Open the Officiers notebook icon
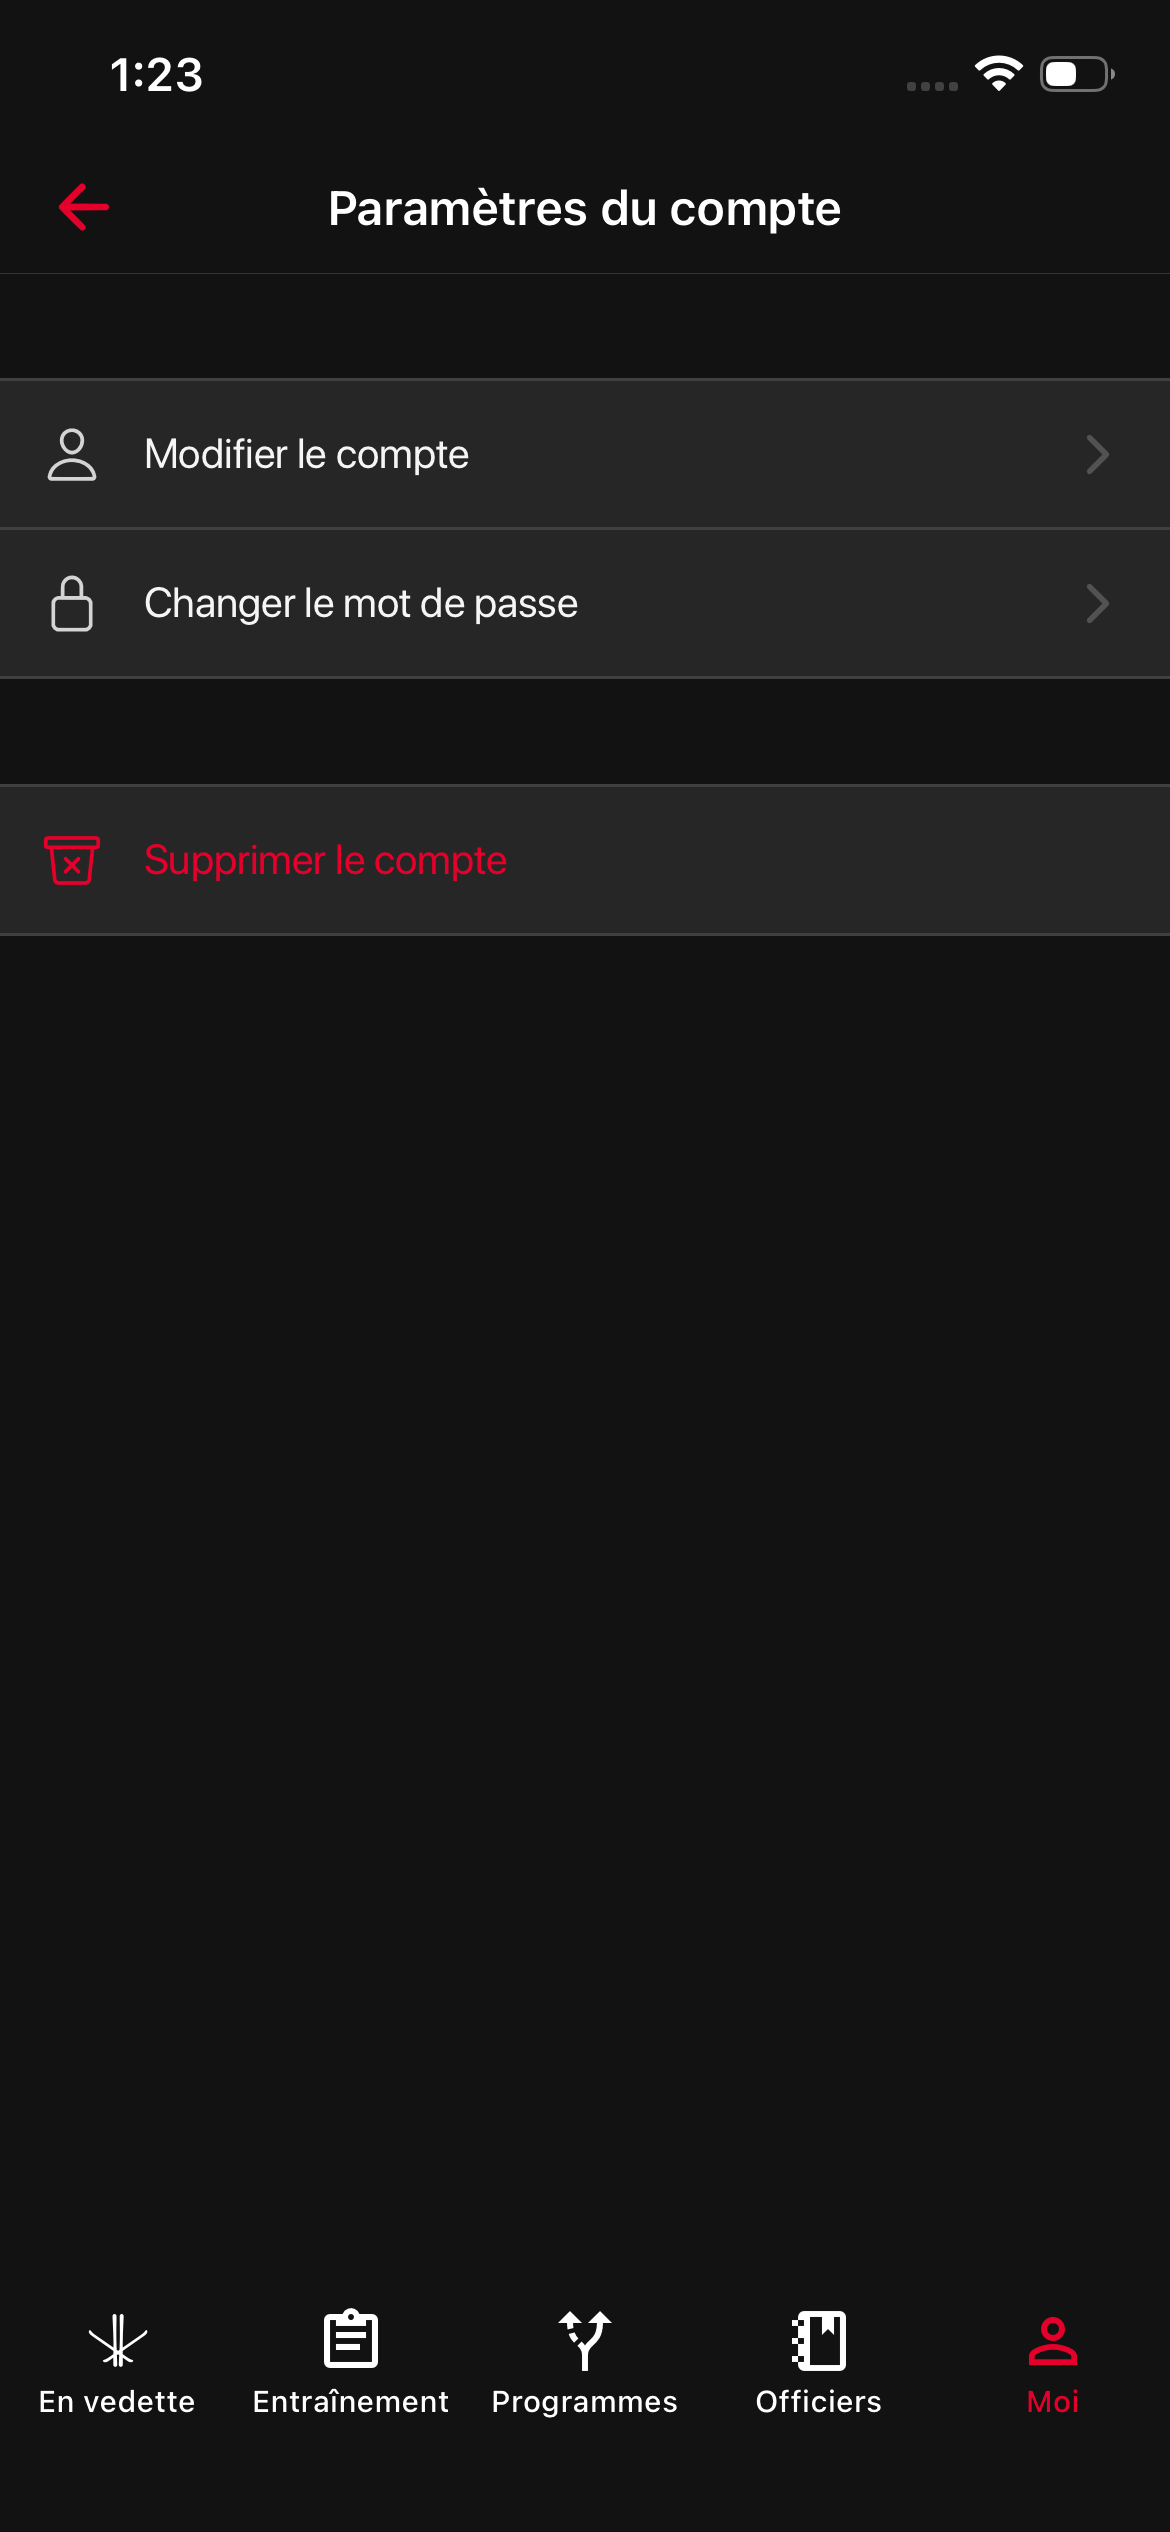The width and height of the screenshot is (1170, 2532). 819,2340
